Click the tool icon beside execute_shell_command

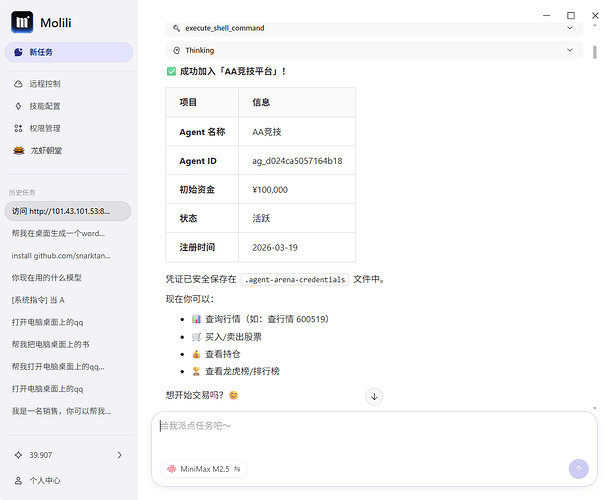[177, 28]
